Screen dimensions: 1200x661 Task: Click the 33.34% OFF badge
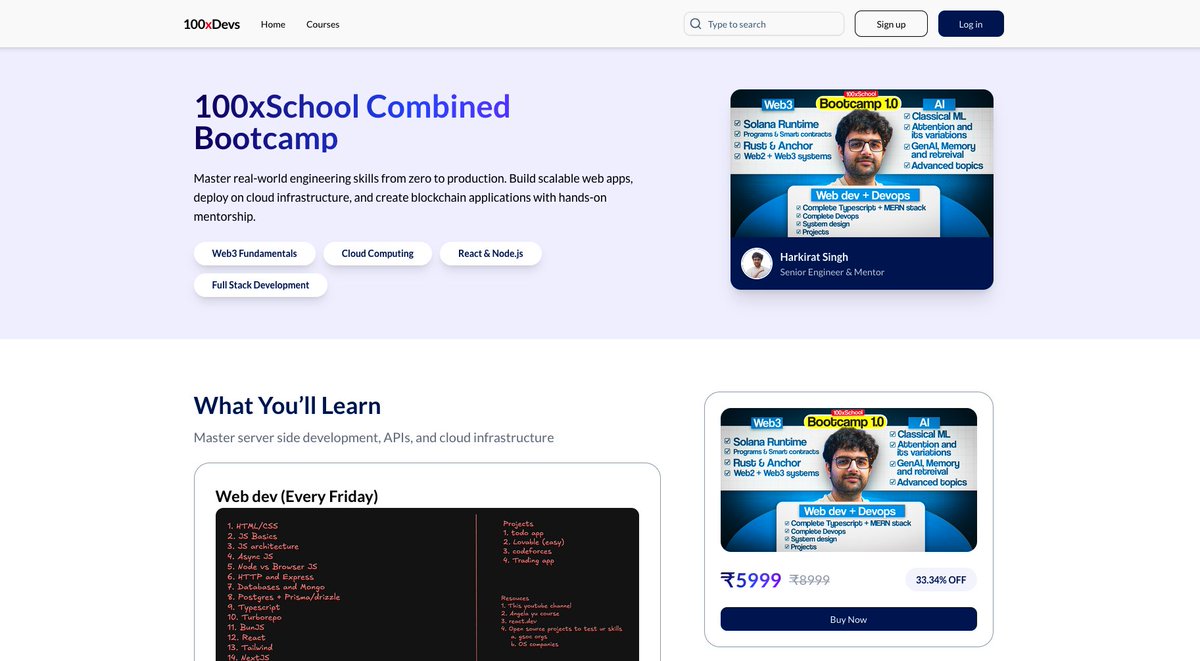941,580
